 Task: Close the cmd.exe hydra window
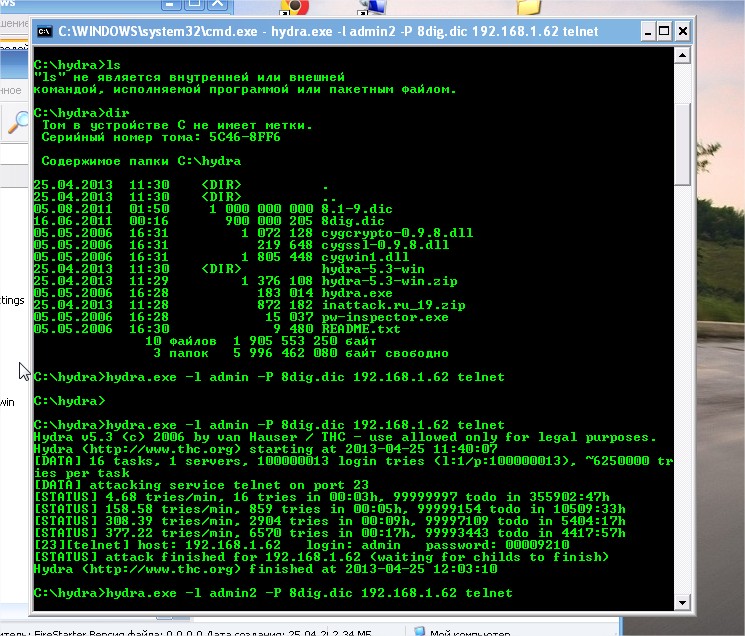click(682, 32)
